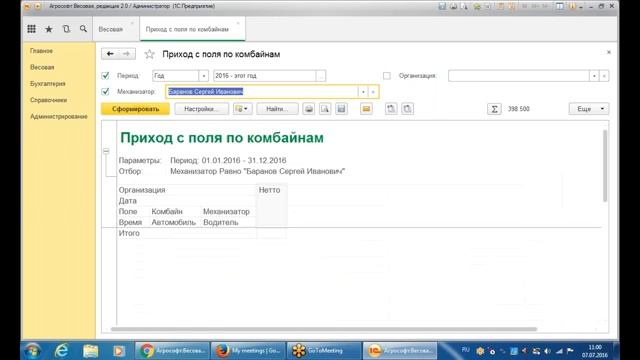Click the report horizontal scrollbar

[324, 329]
